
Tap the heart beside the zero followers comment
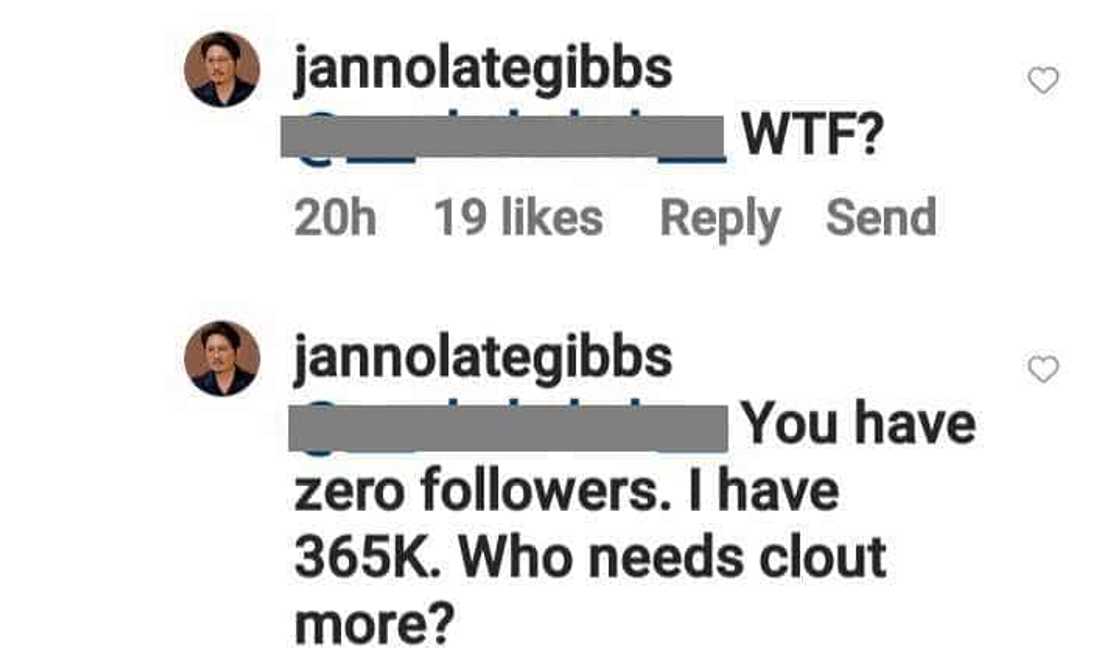click(1043, 370)
